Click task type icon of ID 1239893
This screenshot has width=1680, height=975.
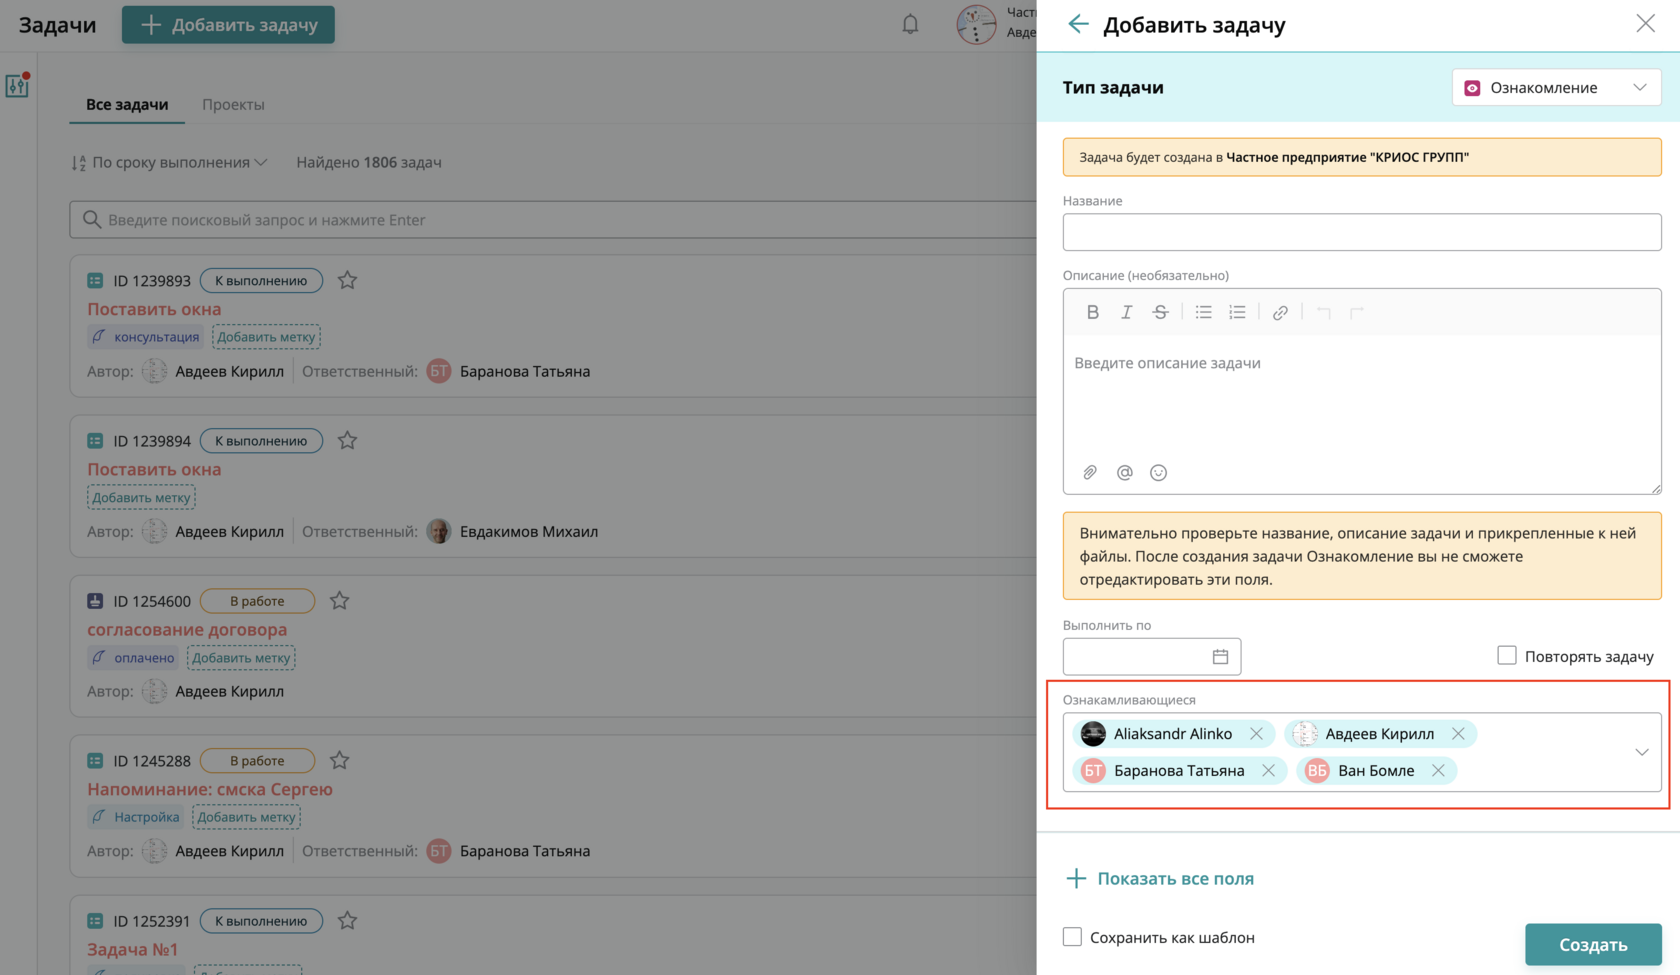95,281
